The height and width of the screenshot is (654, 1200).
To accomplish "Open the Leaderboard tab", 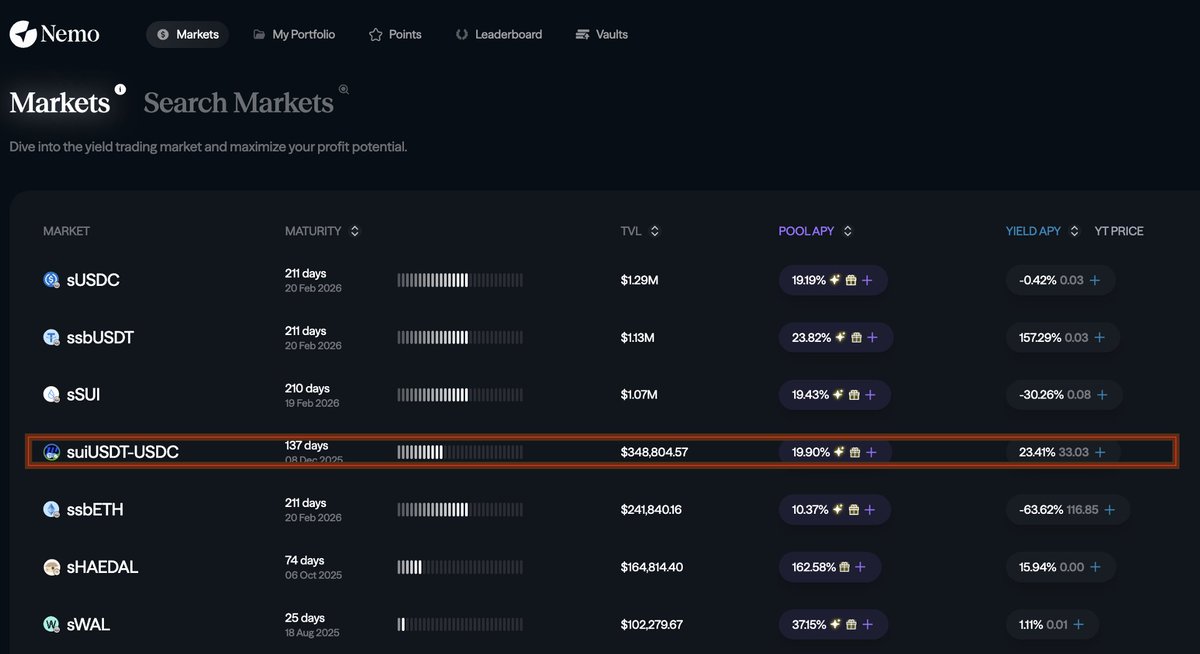I will pyautogui.click(x=498, y=34).
